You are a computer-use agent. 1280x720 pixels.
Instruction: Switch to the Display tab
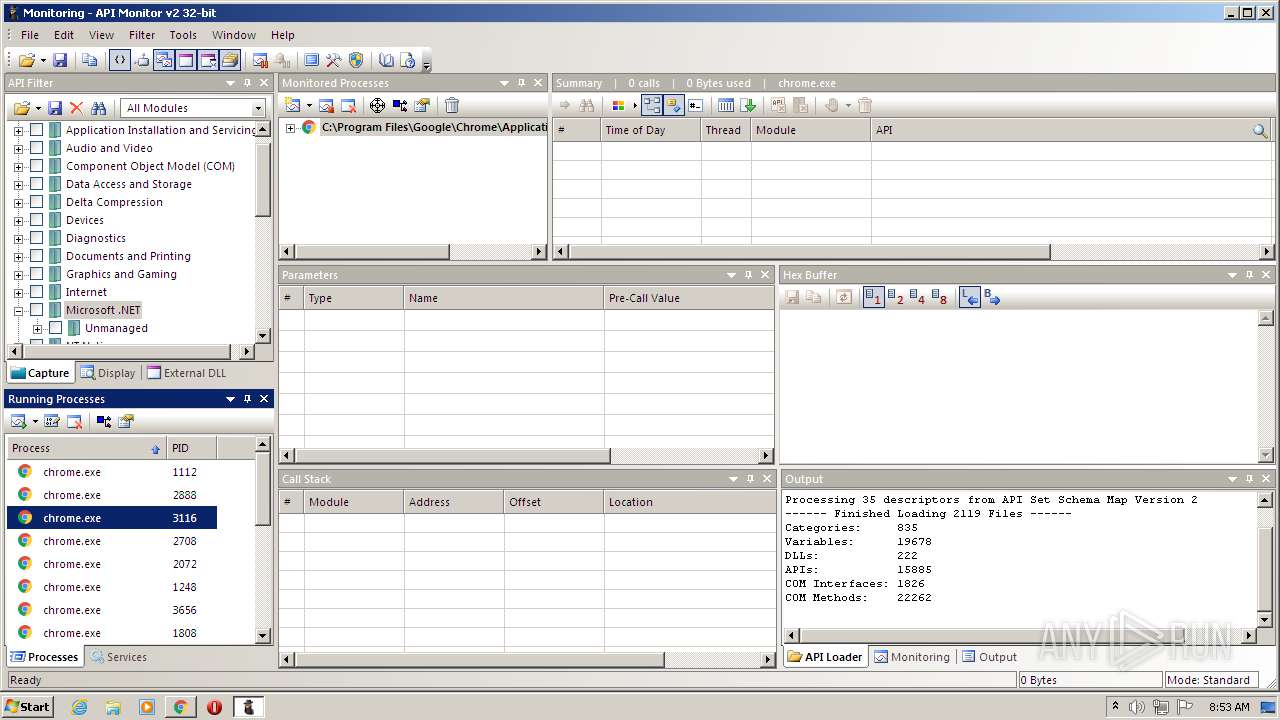108,373
